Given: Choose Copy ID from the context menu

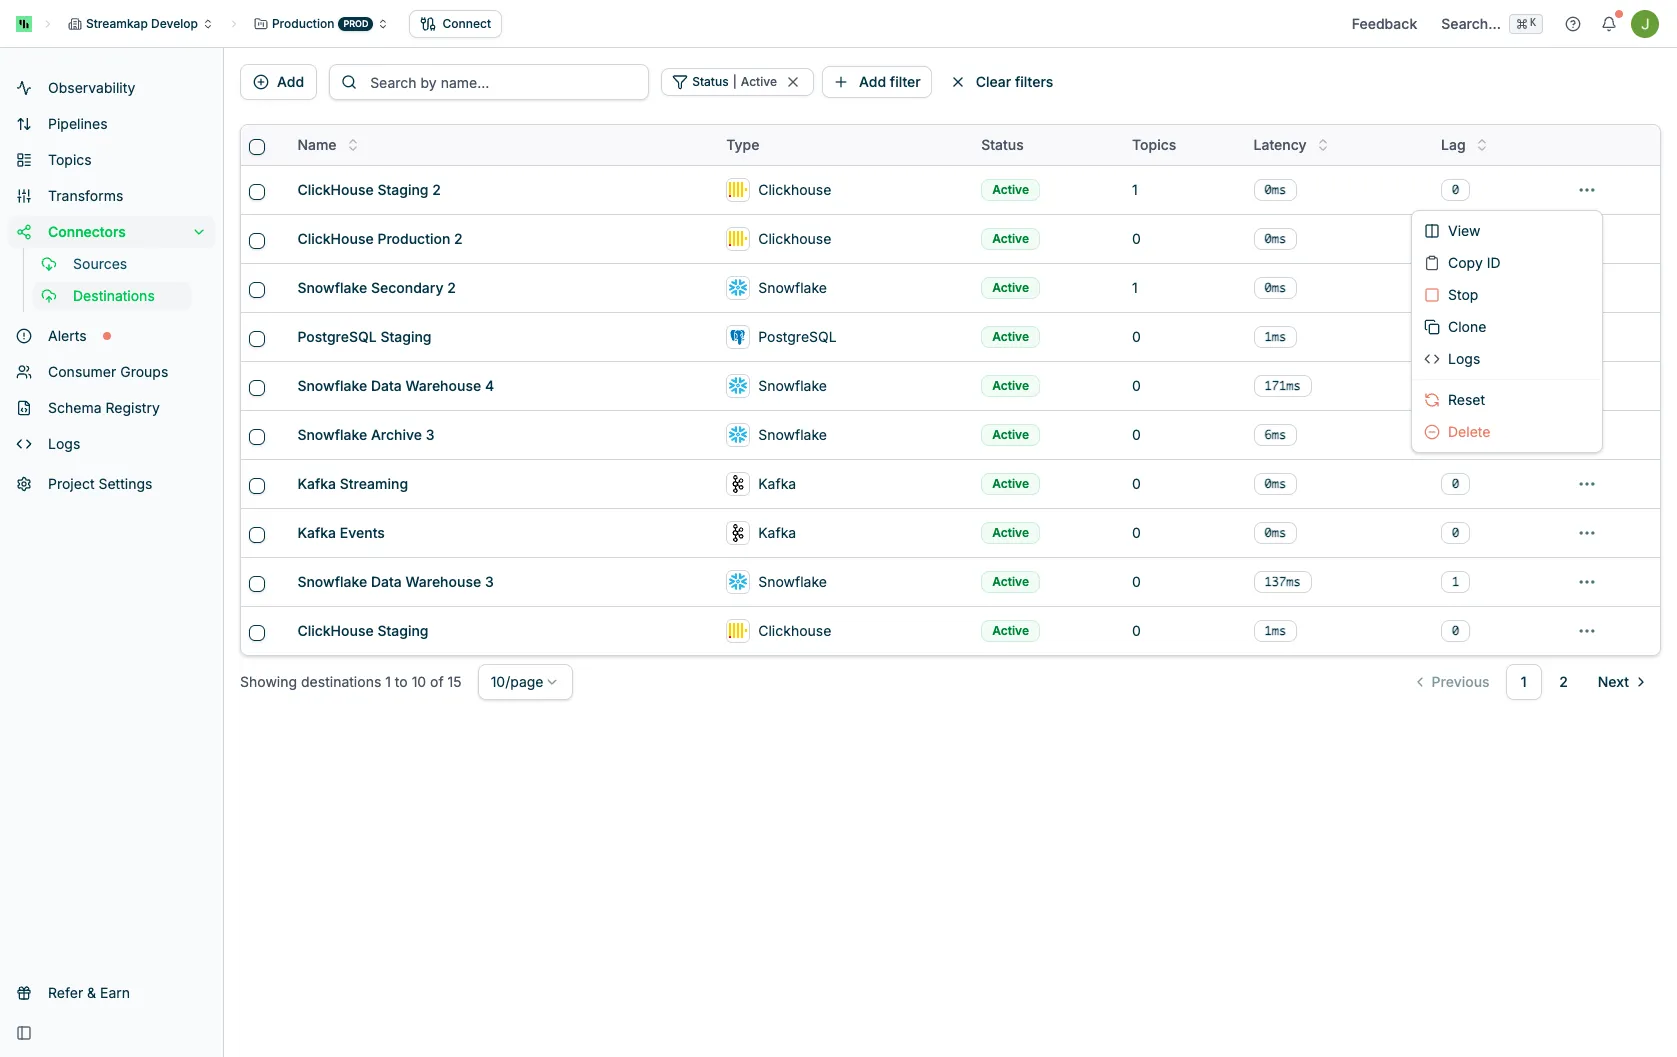Looking at the screenshot, I should click(1507, 263).
